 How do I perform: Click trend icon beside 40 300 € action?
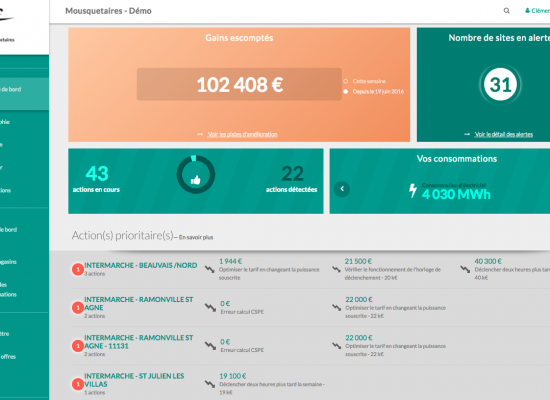465,269
